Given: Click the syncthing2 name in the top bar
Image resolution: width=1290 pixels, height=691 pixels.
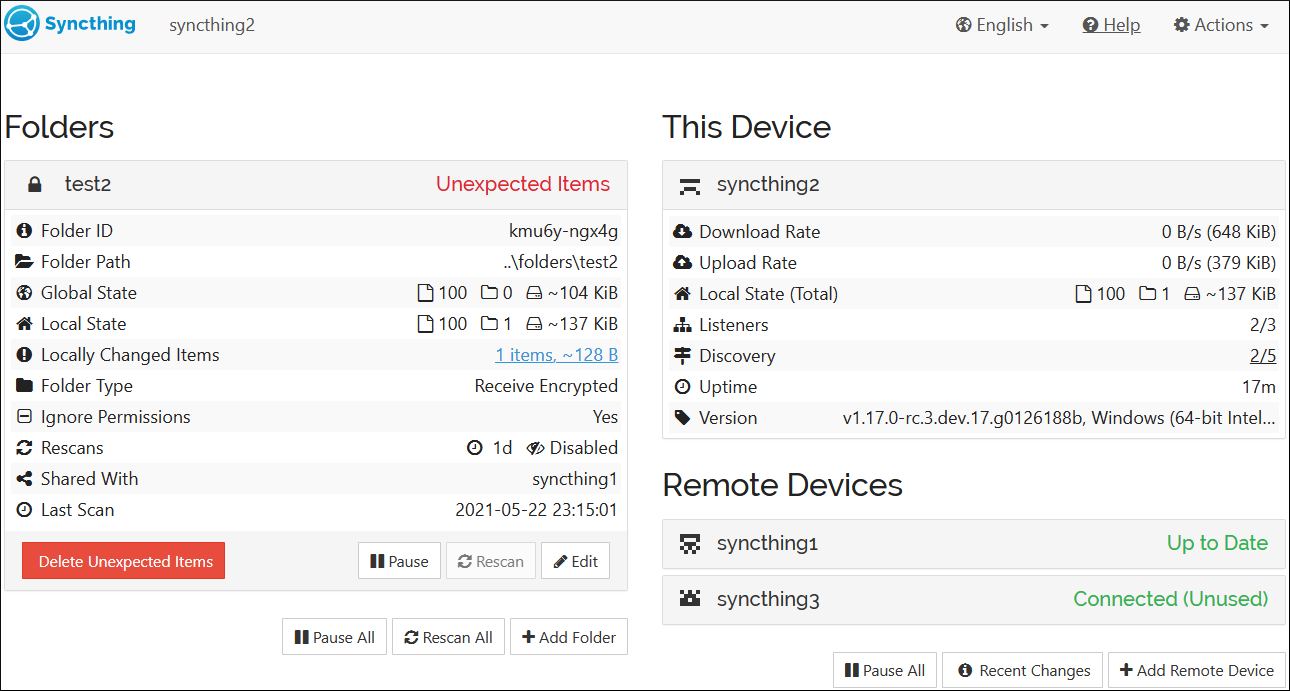Looking at the screenshot, I should [x=212, y=24].
